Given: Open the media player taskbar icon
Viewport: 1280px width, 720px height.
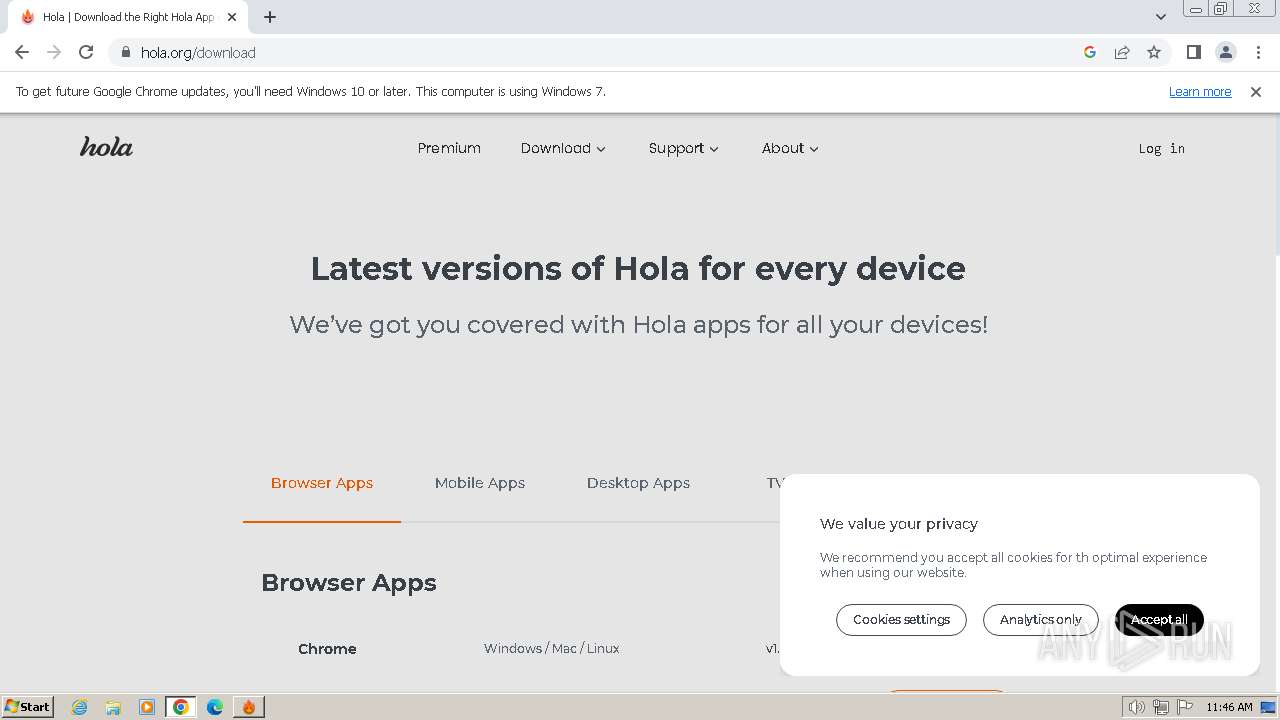Looking at the screenshot, I should [147, 707].
